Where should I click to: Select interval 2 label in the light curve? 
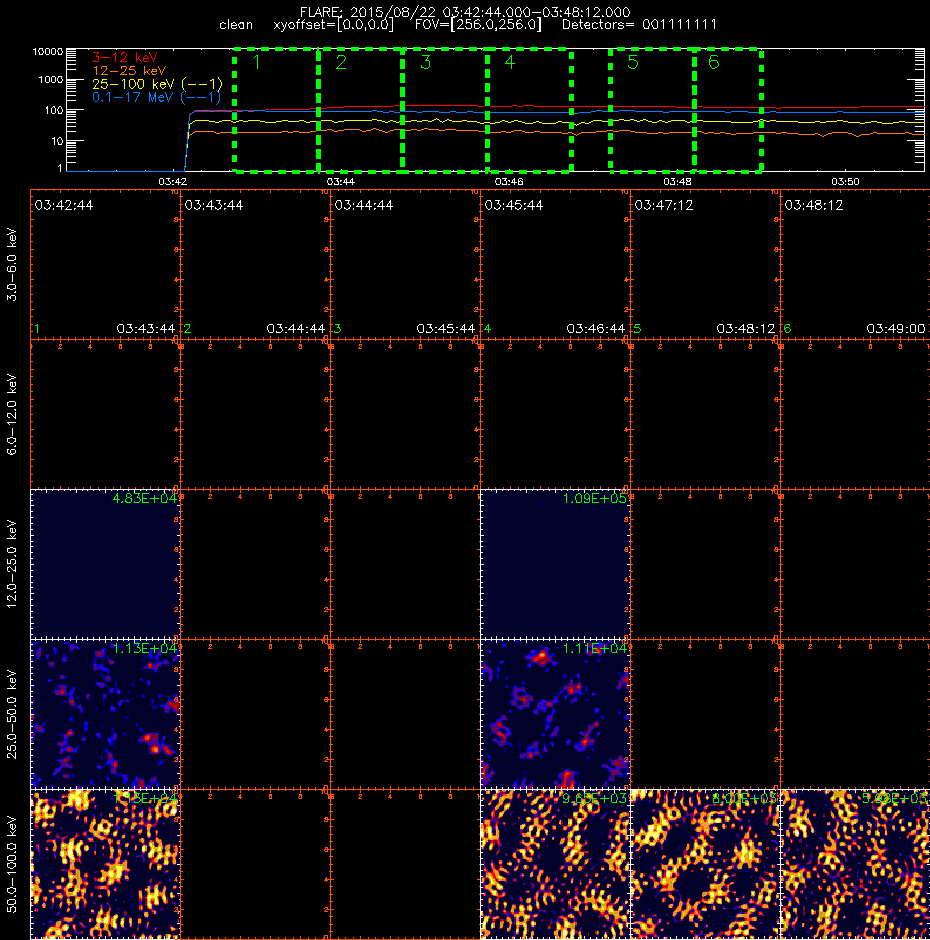pyautogui.click(x=341, y=62)
